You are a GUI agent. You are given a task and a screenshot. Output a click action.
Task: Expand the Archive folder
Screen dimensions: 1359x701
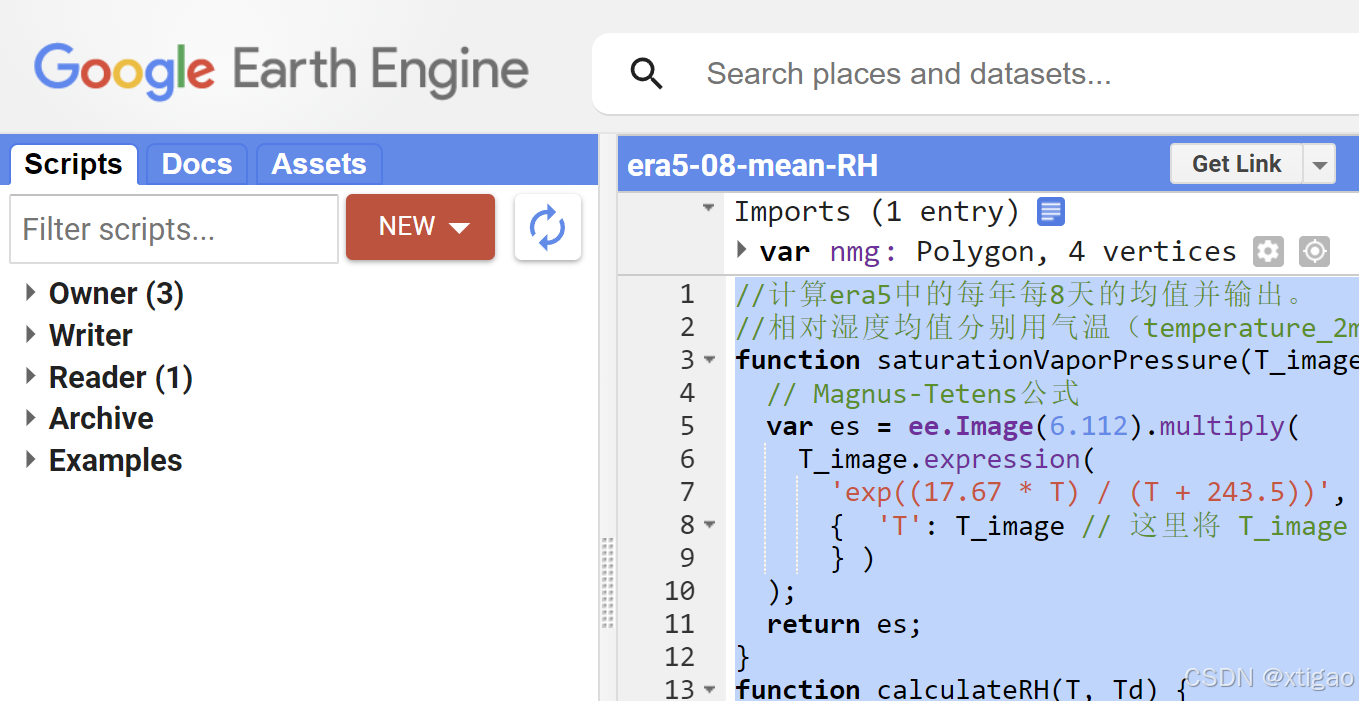click(x=31, y=418)
